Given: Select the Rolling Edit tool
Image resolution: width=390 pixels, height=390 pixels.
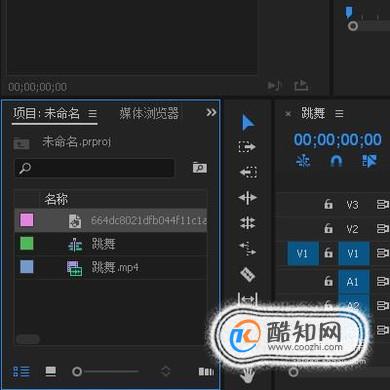Looking at the screenshot, I should 248,223.
